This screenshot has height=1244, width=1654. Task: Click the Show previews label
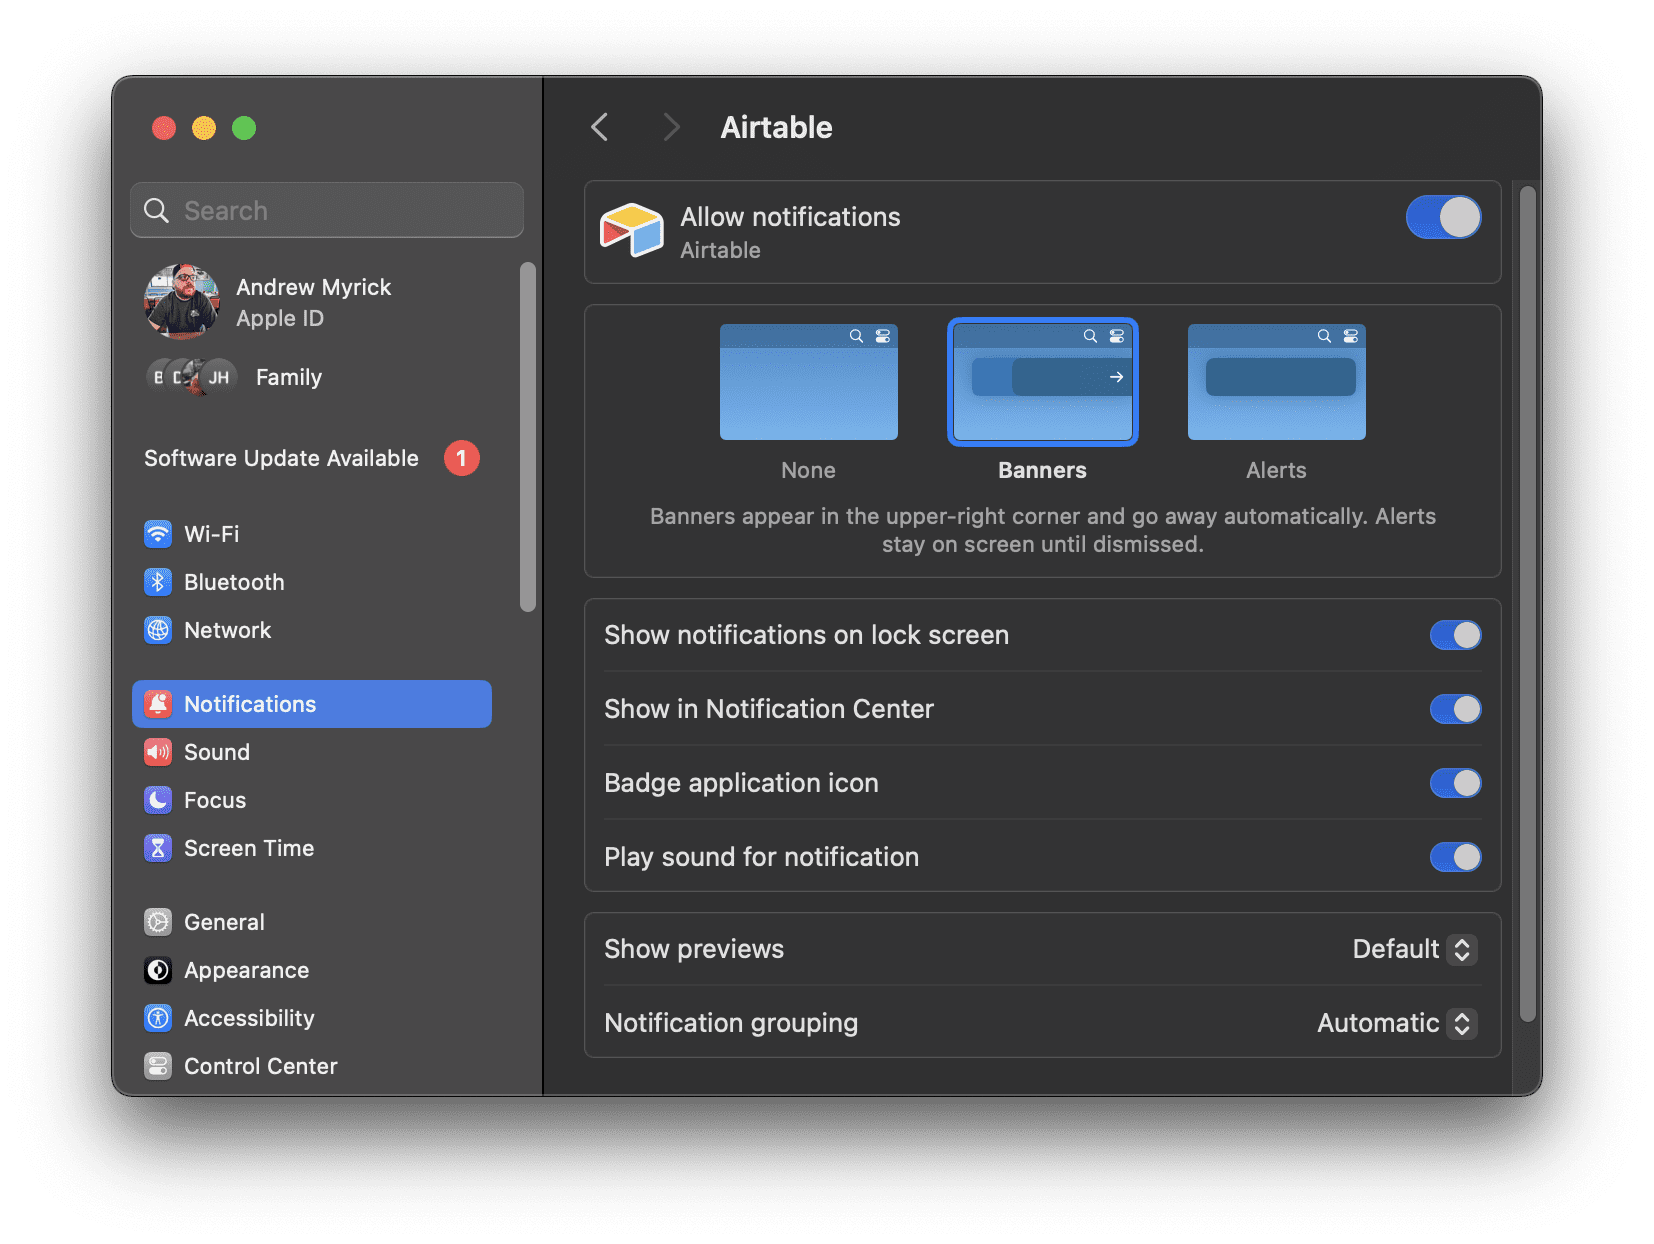pyautogui.click(x=694, y=949)
